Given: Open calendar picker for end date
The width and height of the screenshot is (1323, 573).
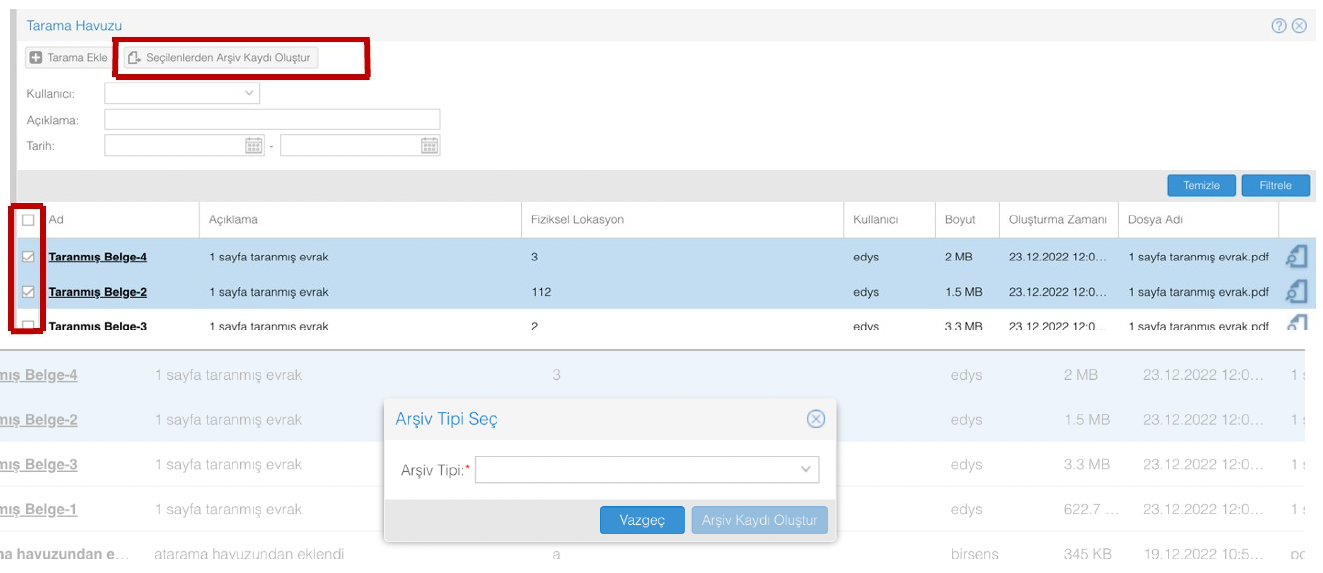Looking at the screenshot, I should (429, 146).
